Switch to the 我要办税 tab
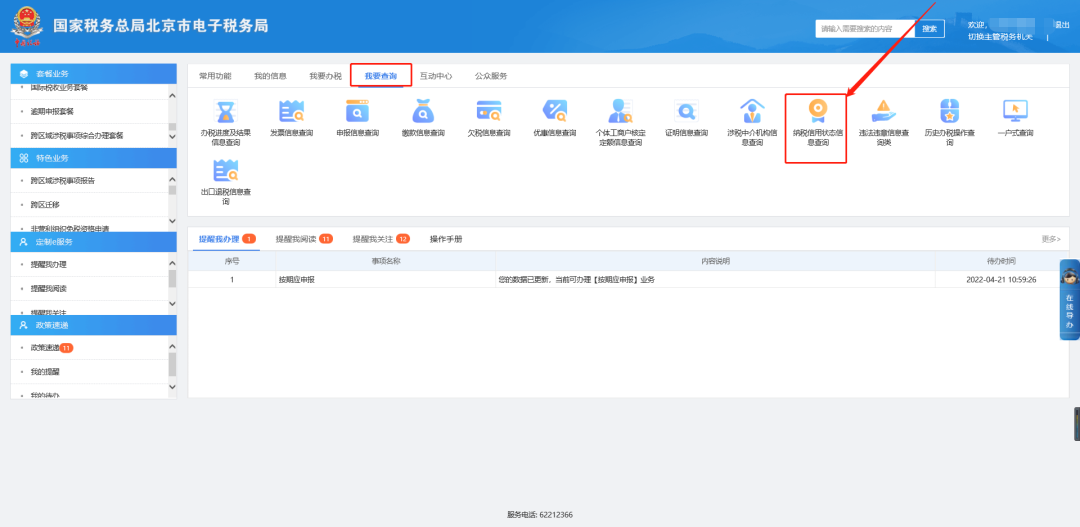Screen dimensions: 1080x527 pos(325,76)
